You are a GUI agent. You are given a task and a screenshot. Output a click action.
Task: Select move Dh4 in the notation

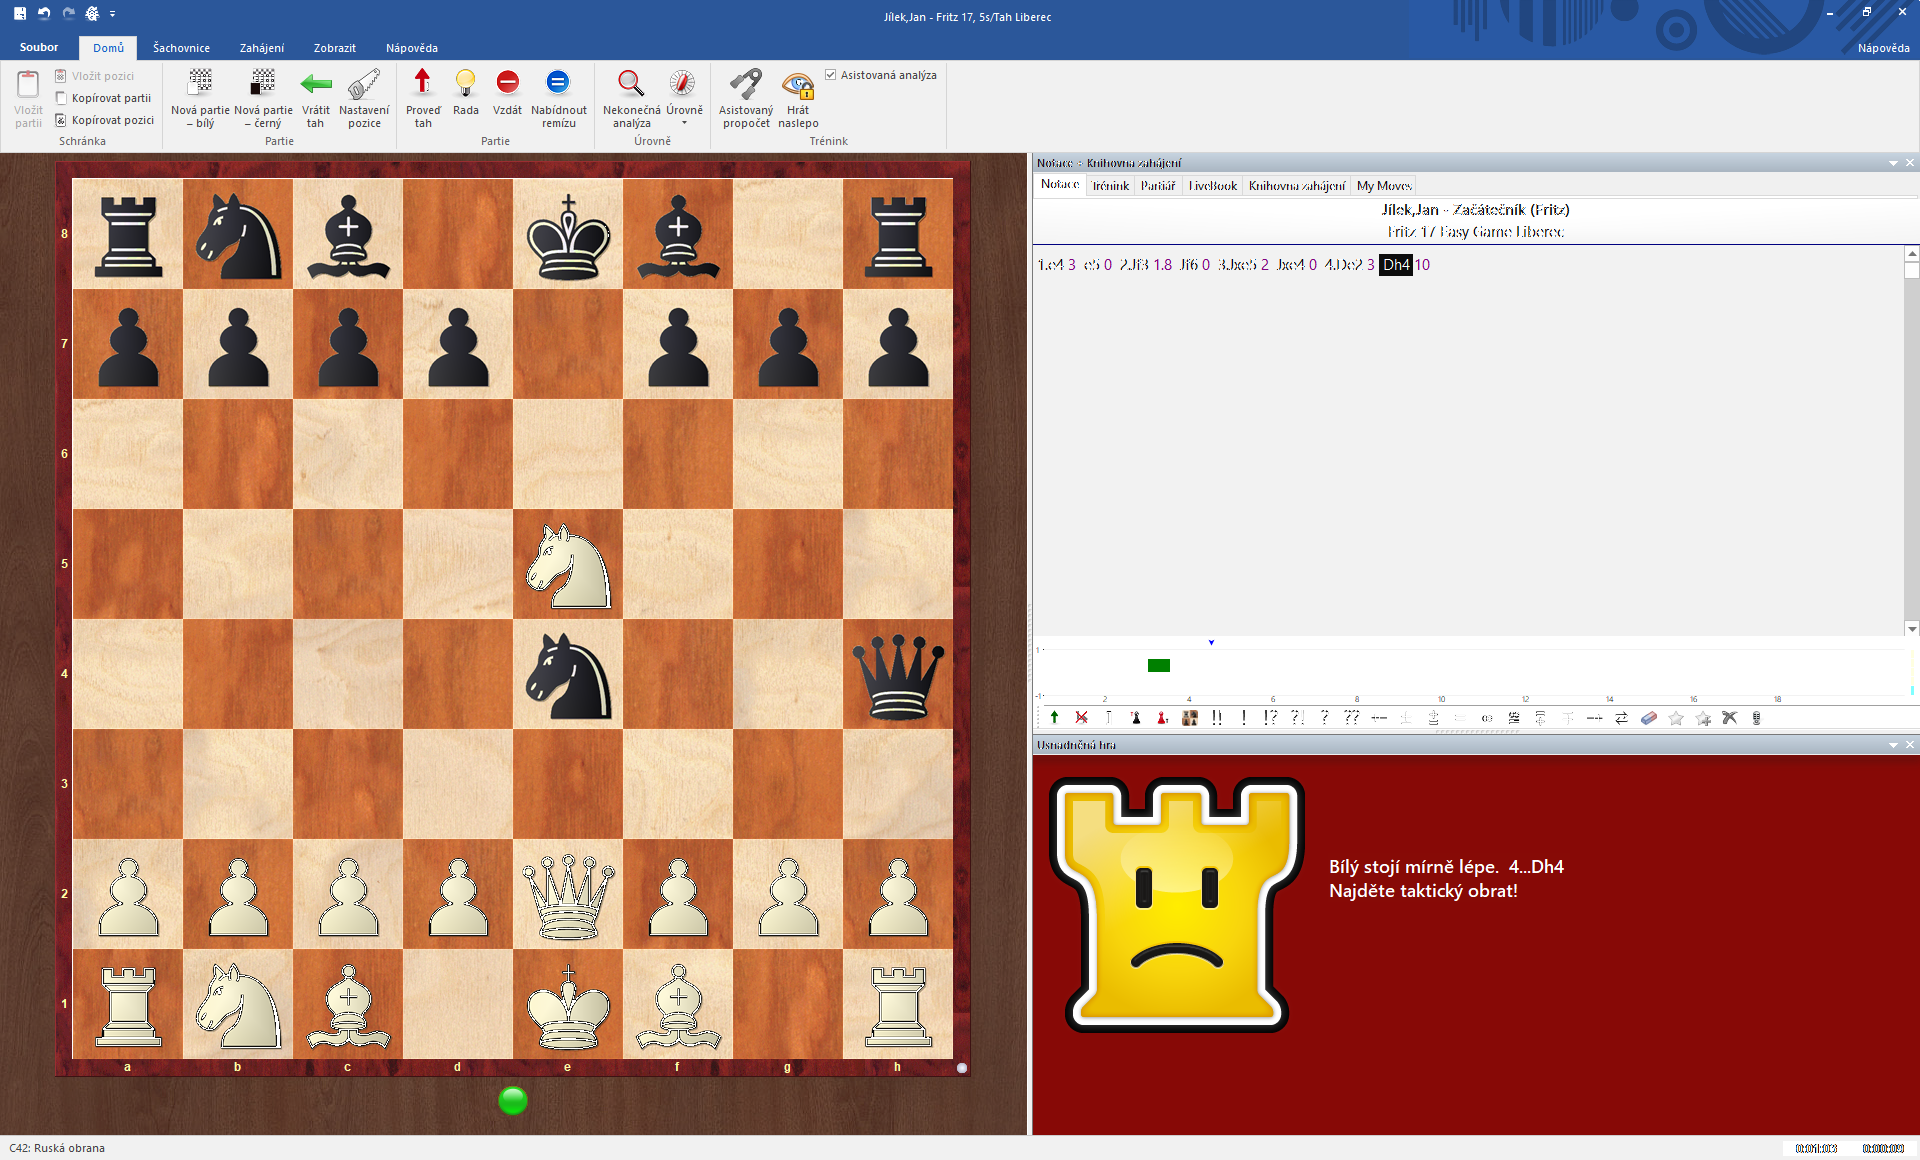point(1395,265)
